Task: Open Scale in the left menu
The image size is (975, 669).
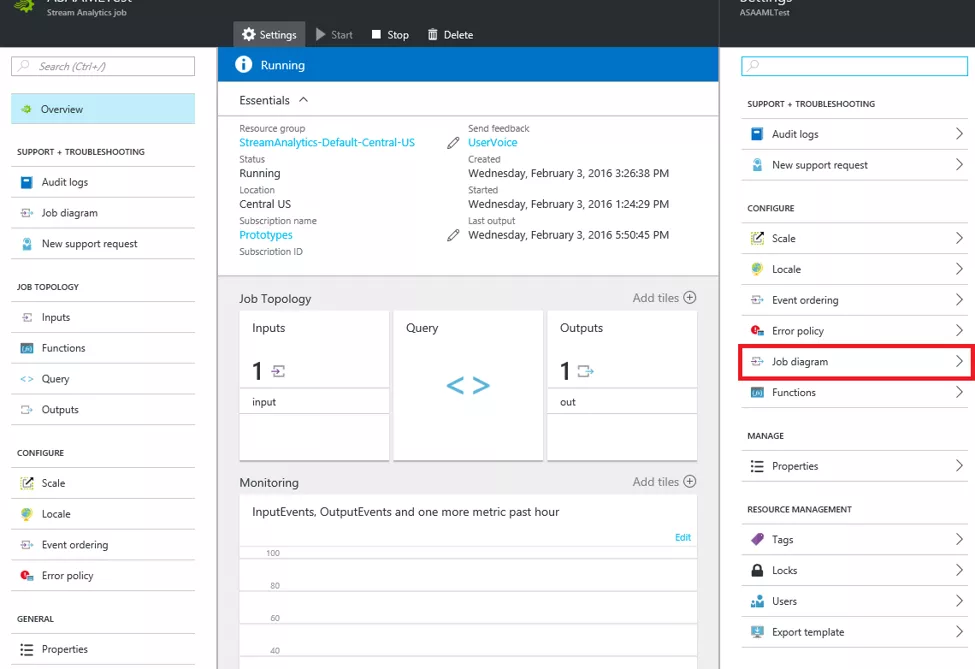Action: click(x=103, y=483)
